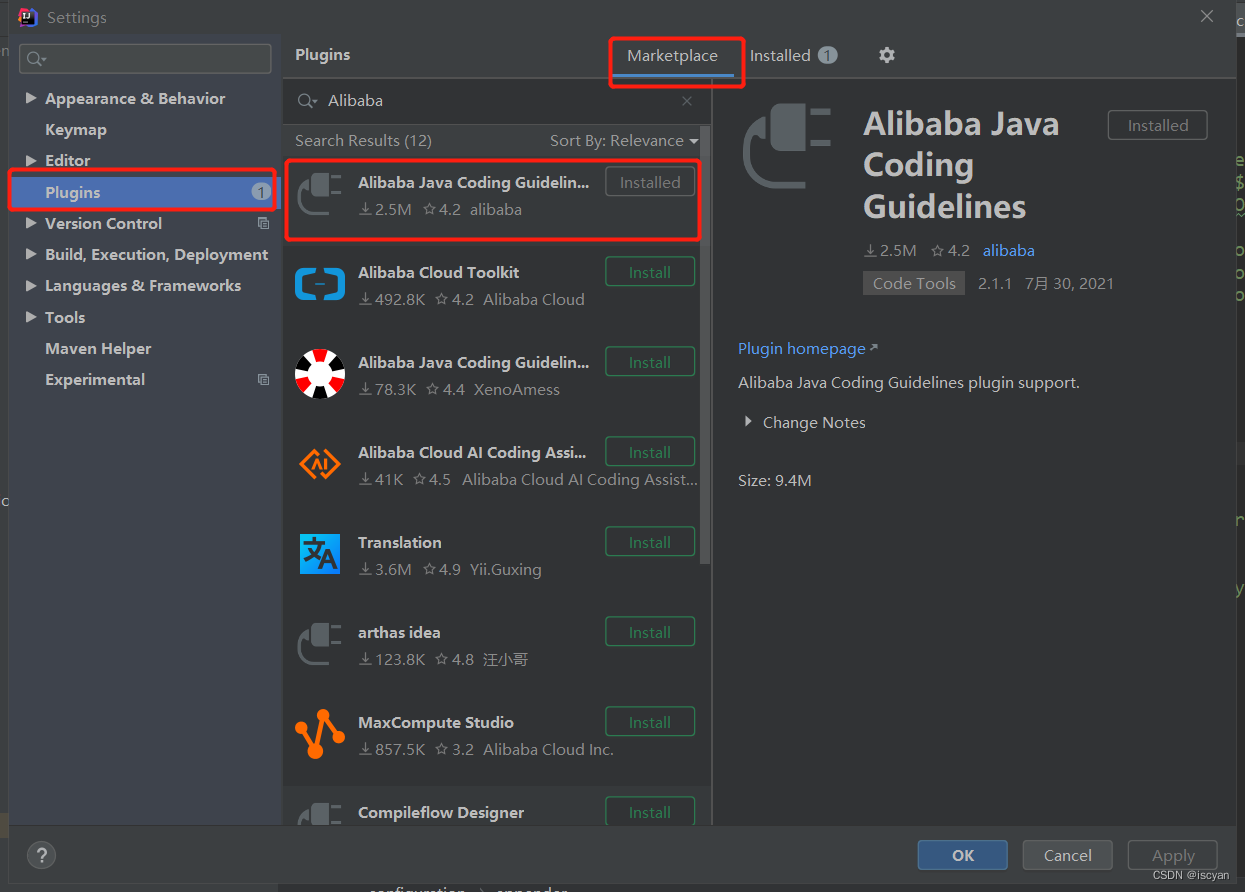The image size is (1245, 892).
Task: Click the MaxCompute Studio plugin icon
Action: click(x=320, y=735)
